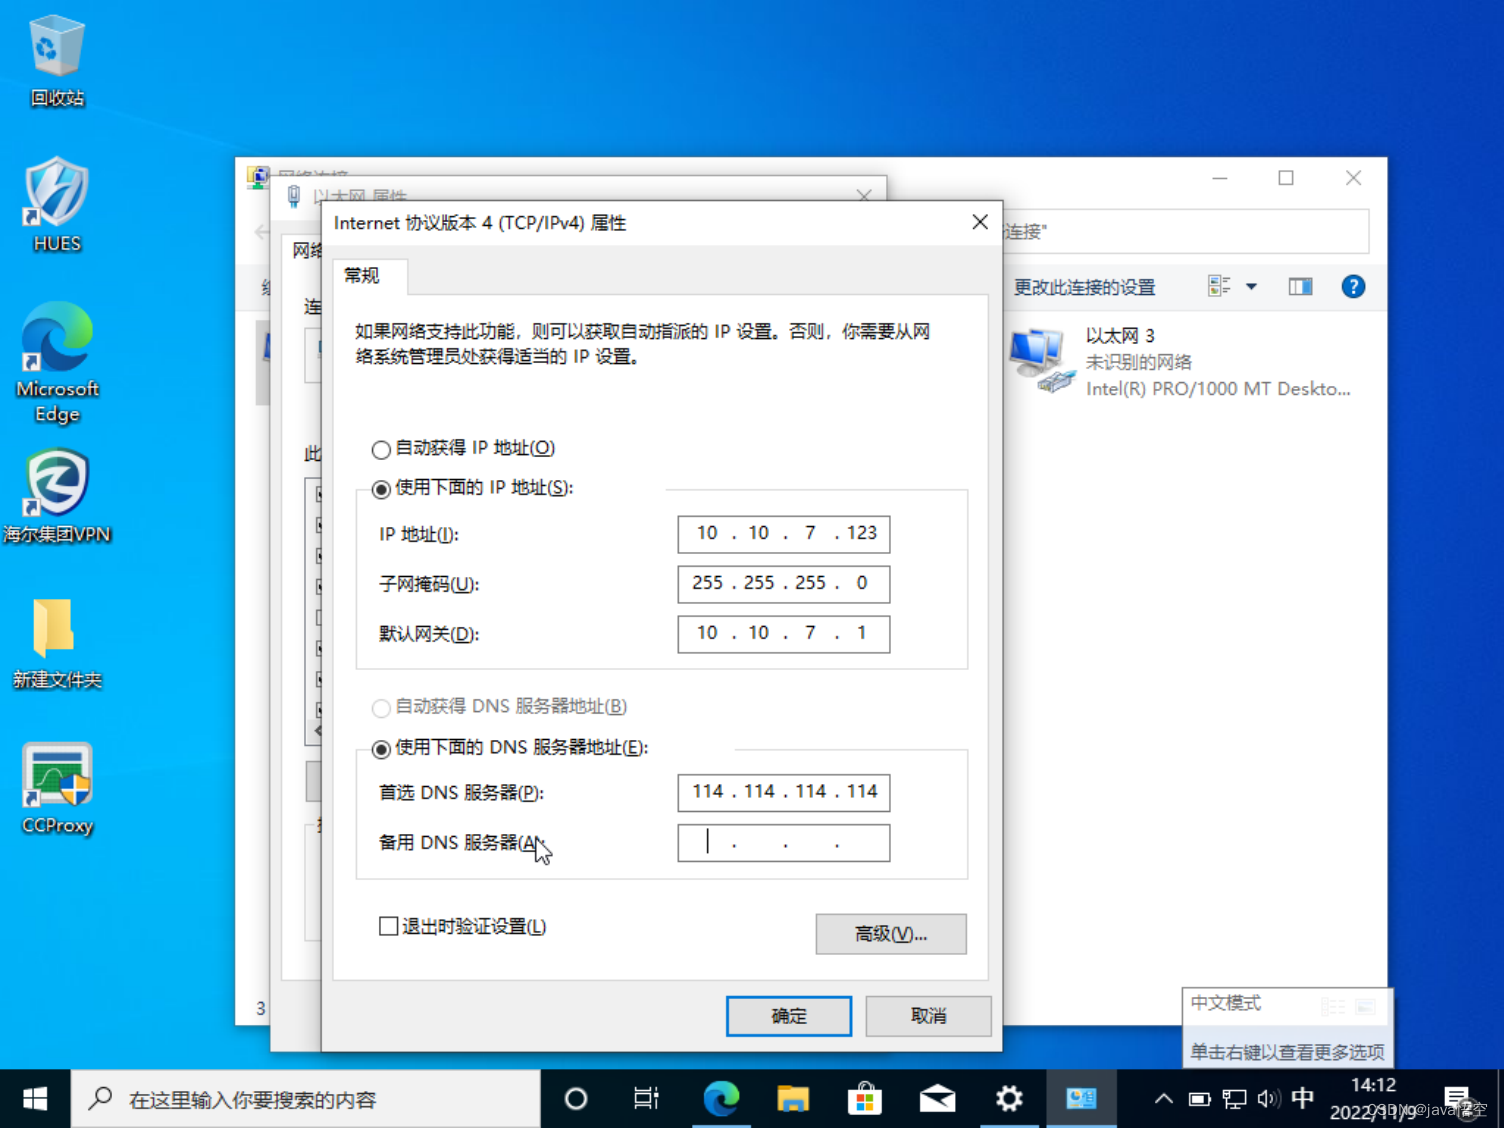Switch to Control Panel taskbar window
Screen dimensions: 1504x1128
click(x=1081, y=1099)
